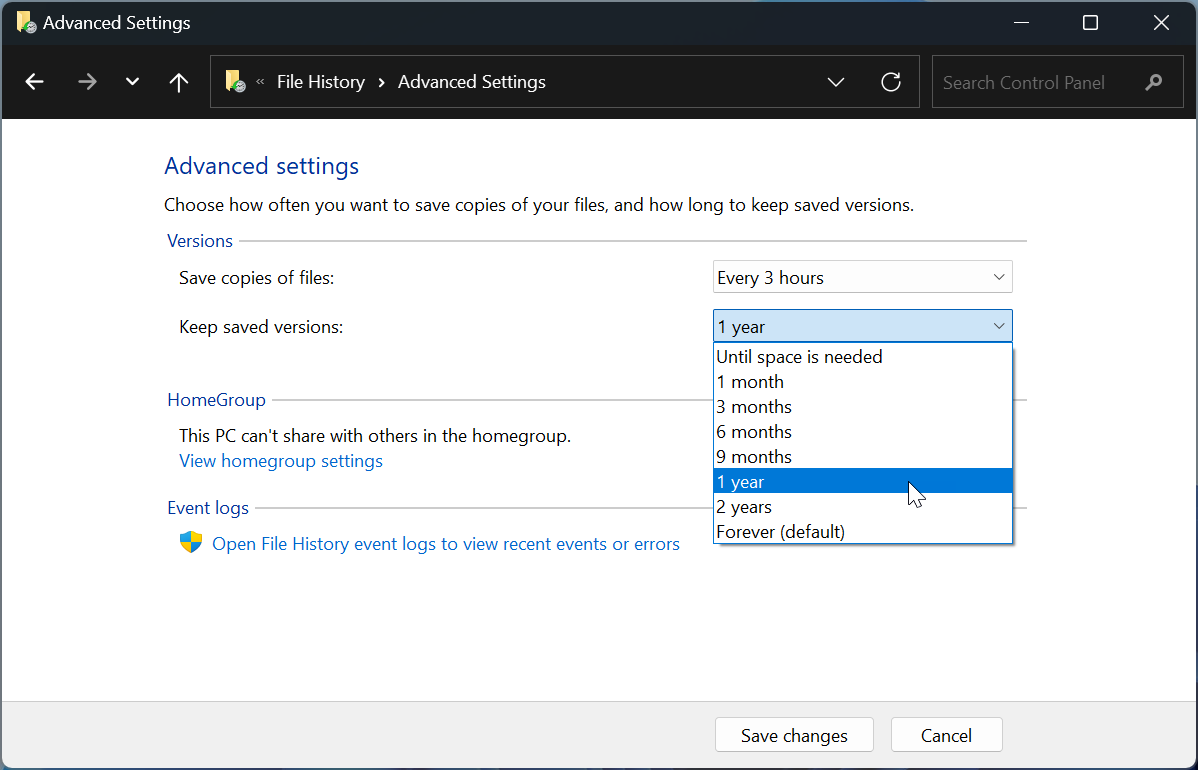
Task: Click the "Save changes" button
Action: pos(794,734)
